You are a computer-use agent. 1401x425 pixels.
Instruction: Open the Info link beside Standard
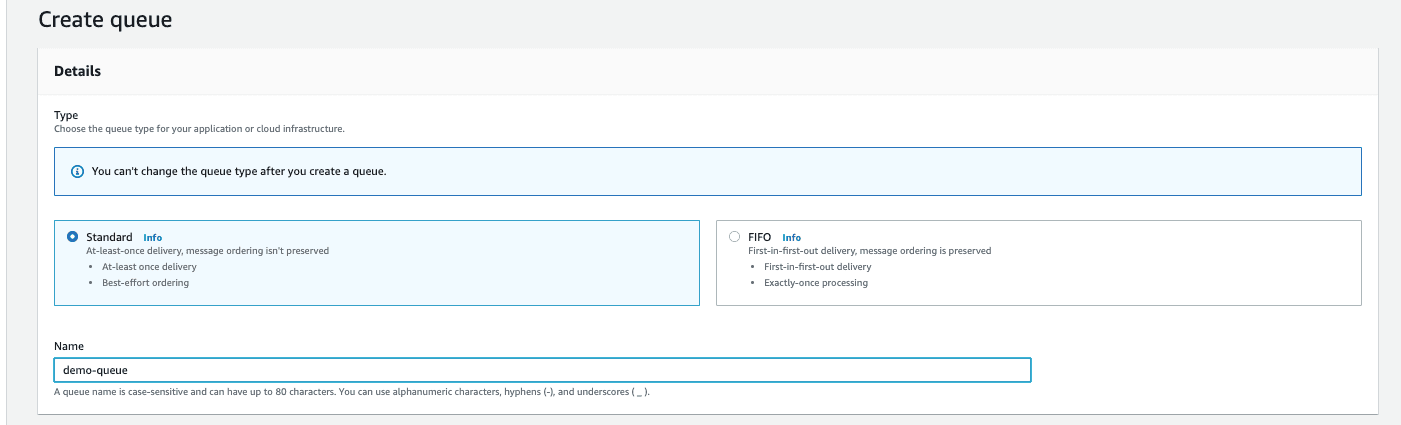pos(152,238)
